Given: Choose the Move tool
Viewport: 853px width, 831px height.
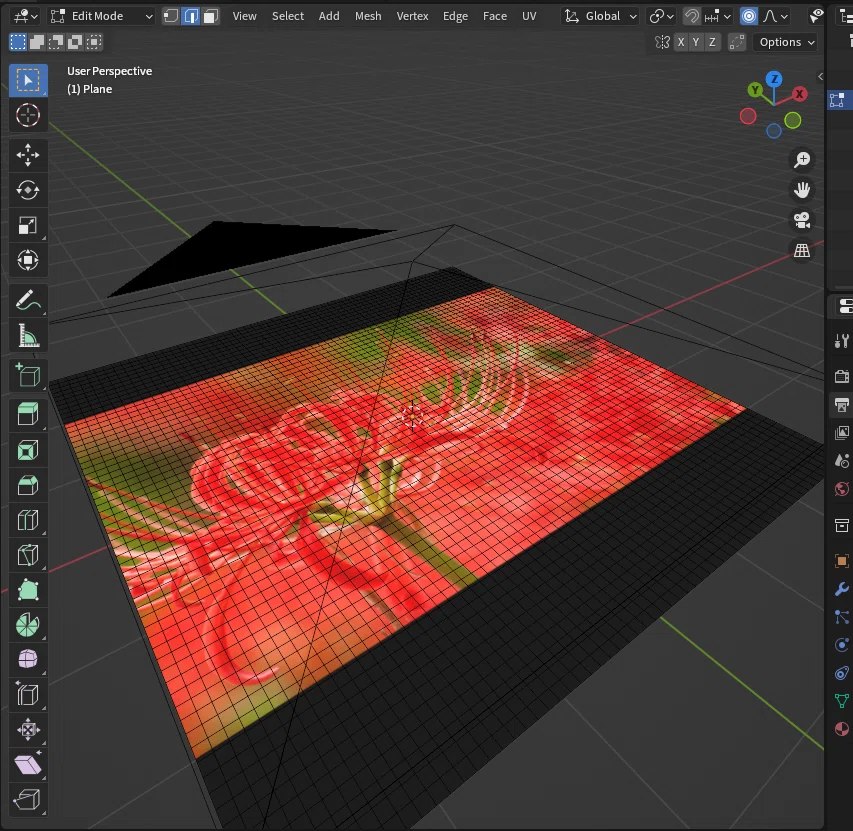Looking at the screenshot, I should tap(28, 156).
